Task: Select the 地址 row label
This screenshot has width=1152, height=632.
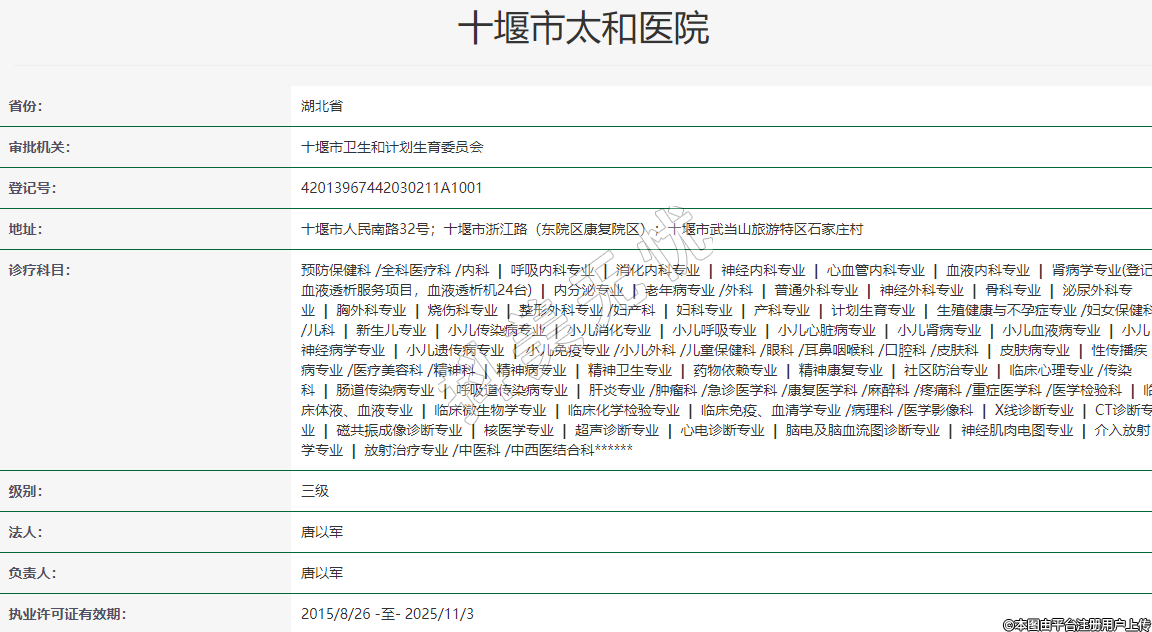Action: coord(26,229)
